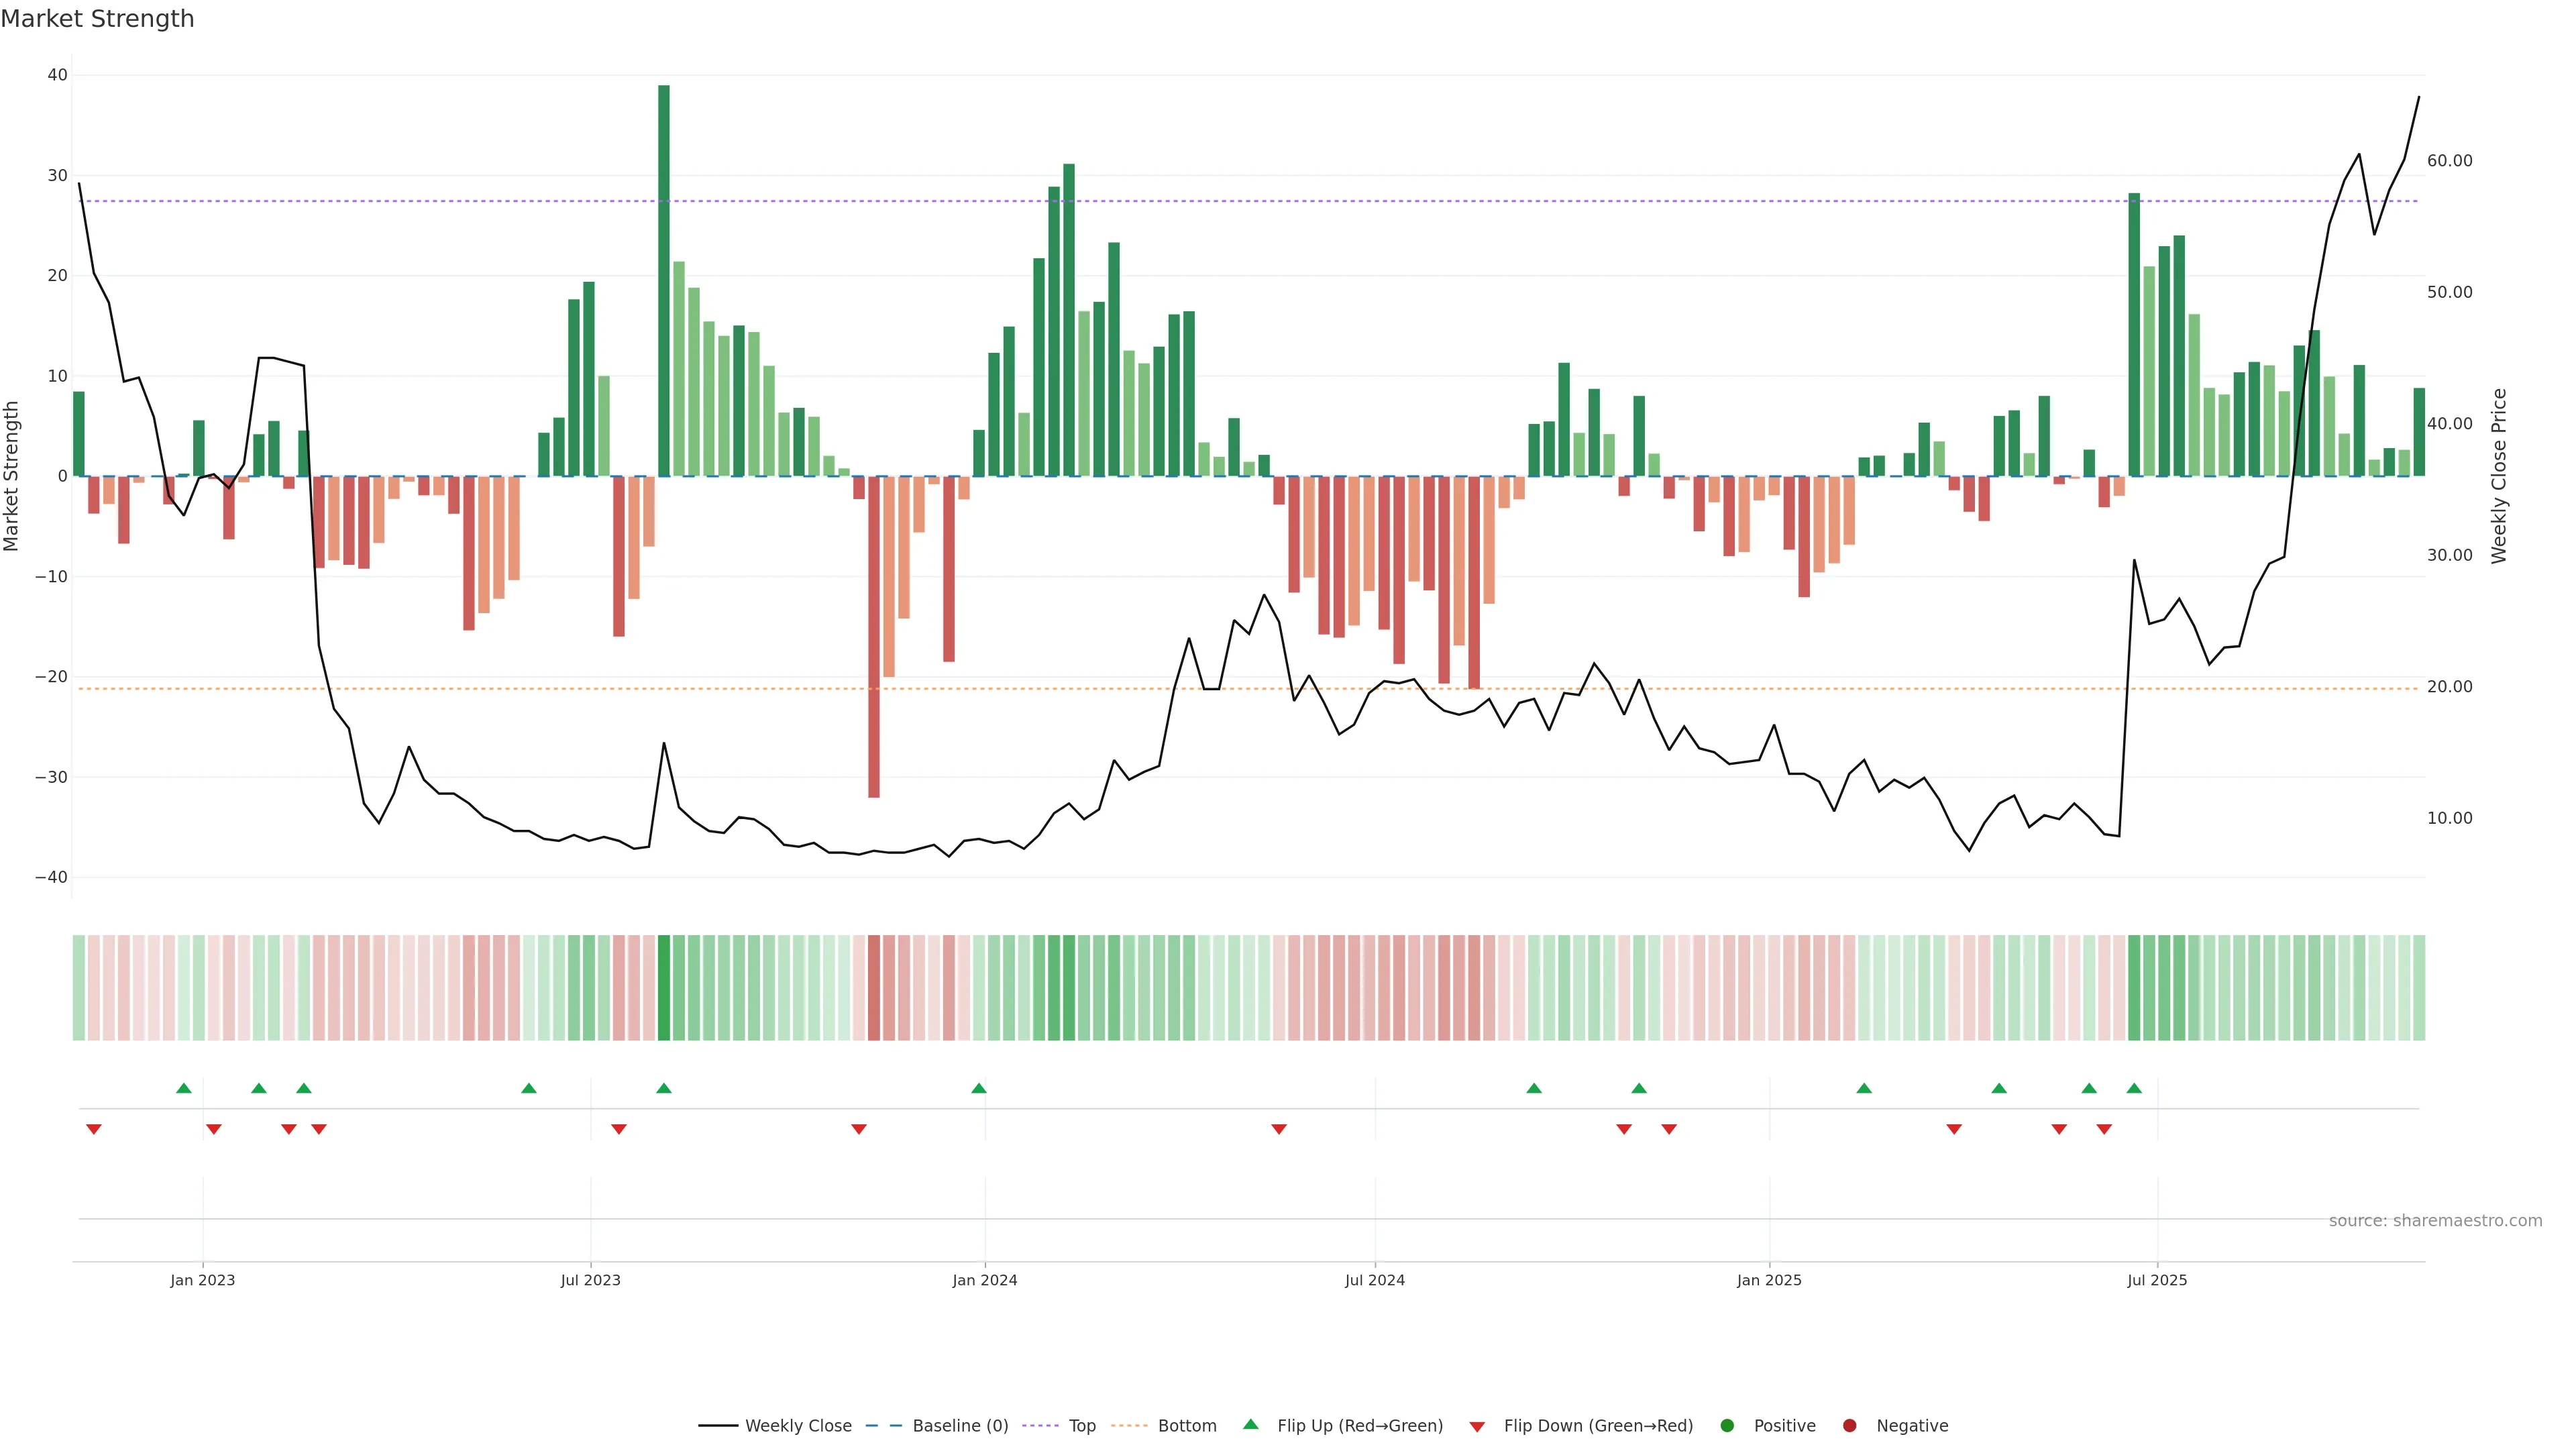Click the leftmost red flip-down triangle marker

click(94, 1129)
